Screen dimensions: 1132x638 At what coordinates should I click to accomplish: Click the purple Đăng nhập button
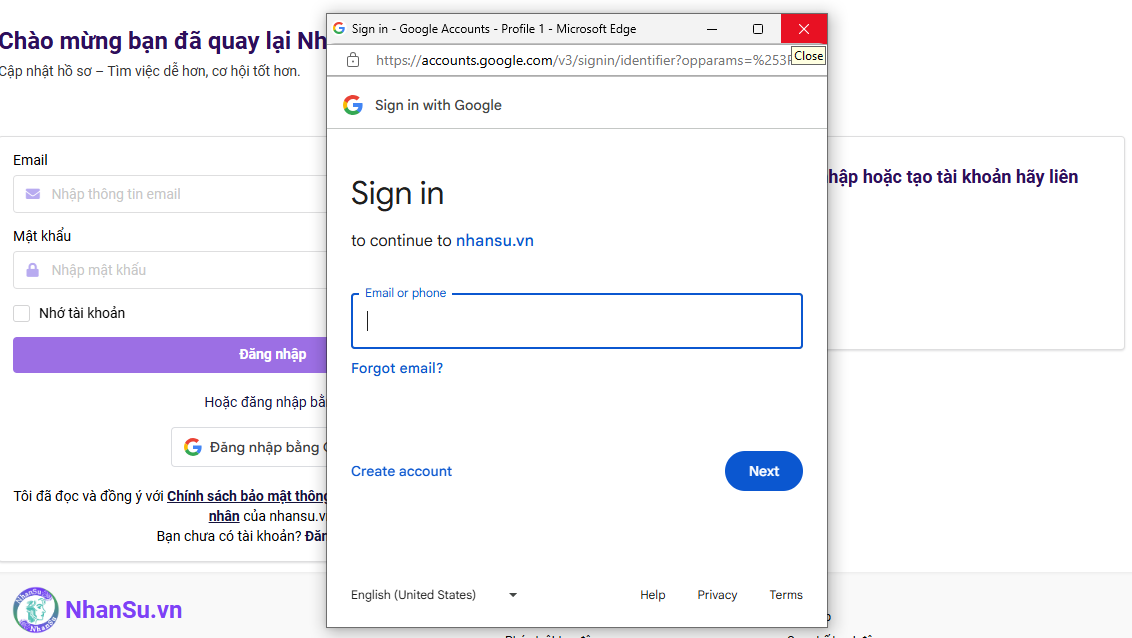(170, 354)
